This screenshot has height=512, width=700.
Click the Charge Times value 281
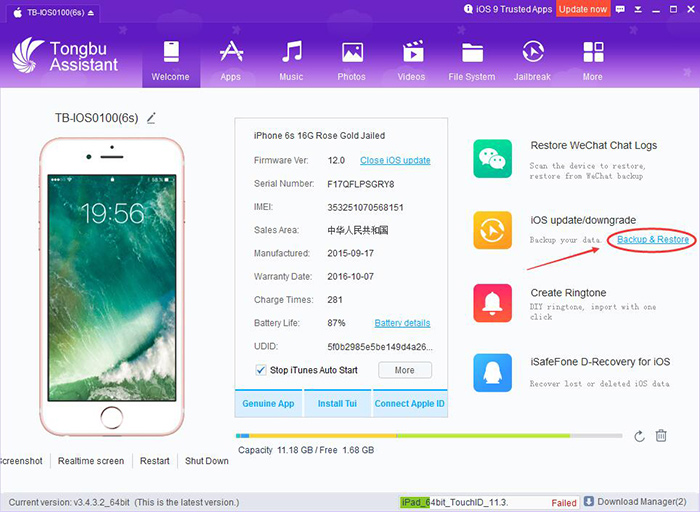click(335, 300)
